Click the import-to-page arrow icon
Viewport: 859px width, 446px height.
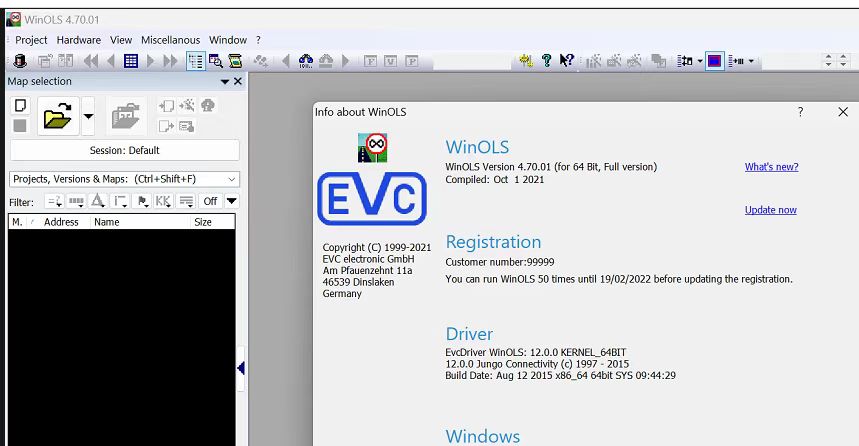(166, 105)
